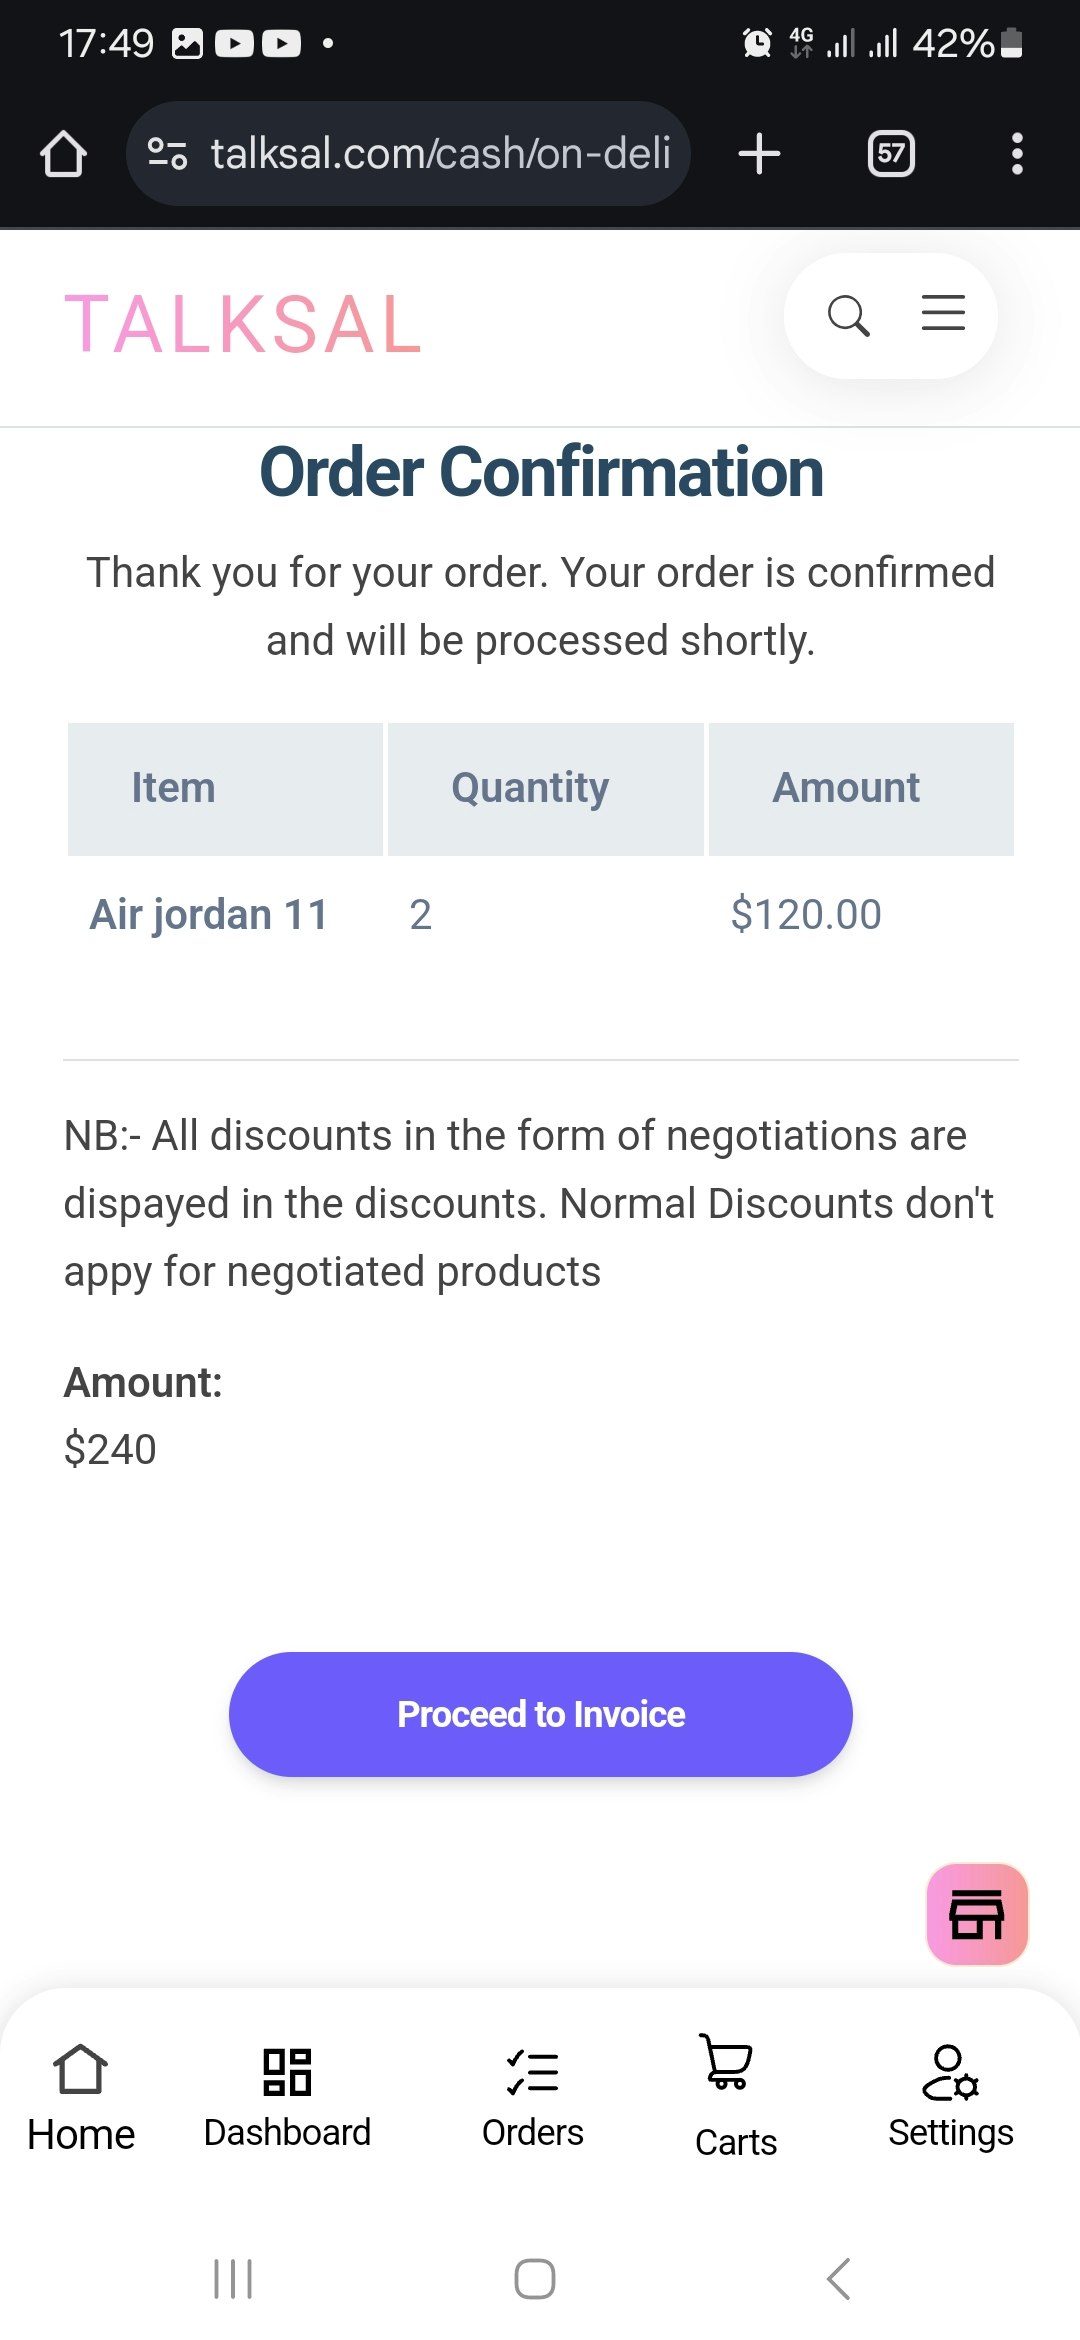
Task: Focus the talksal.com address bar
Action: (x=408, y=154)
